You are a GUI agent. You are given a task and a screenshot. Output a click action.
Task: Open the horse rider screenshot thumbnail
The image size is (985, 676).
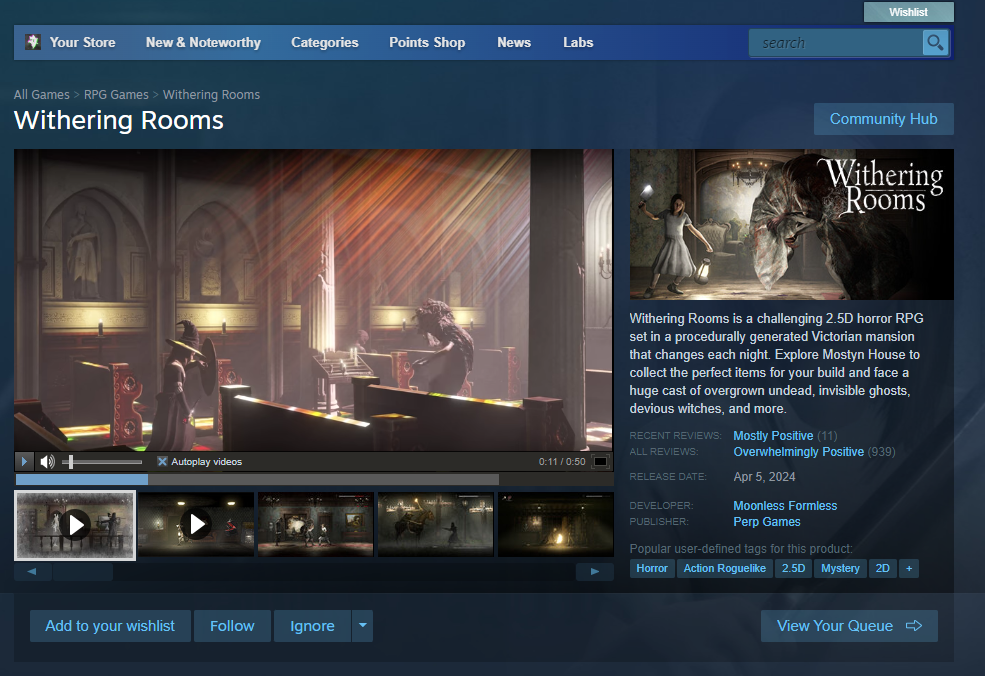coord(436,525)
